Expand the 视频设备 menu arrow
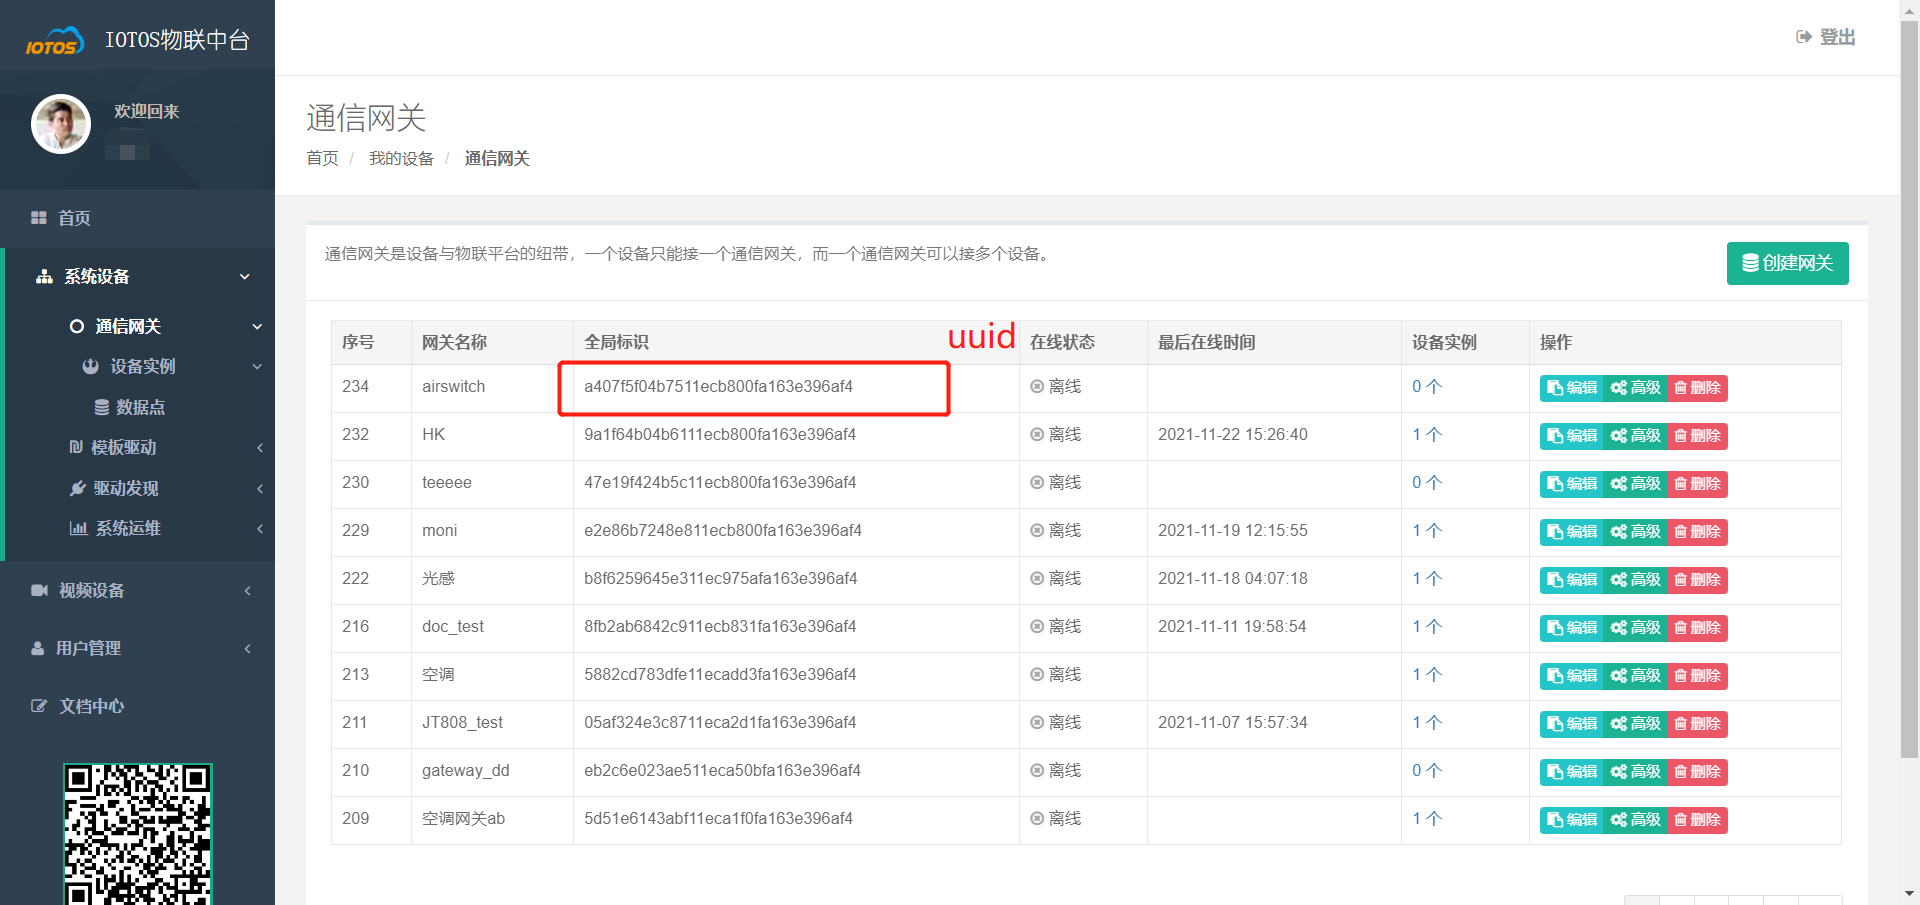This screenshot has height=905, width=1920. point(247,591)
